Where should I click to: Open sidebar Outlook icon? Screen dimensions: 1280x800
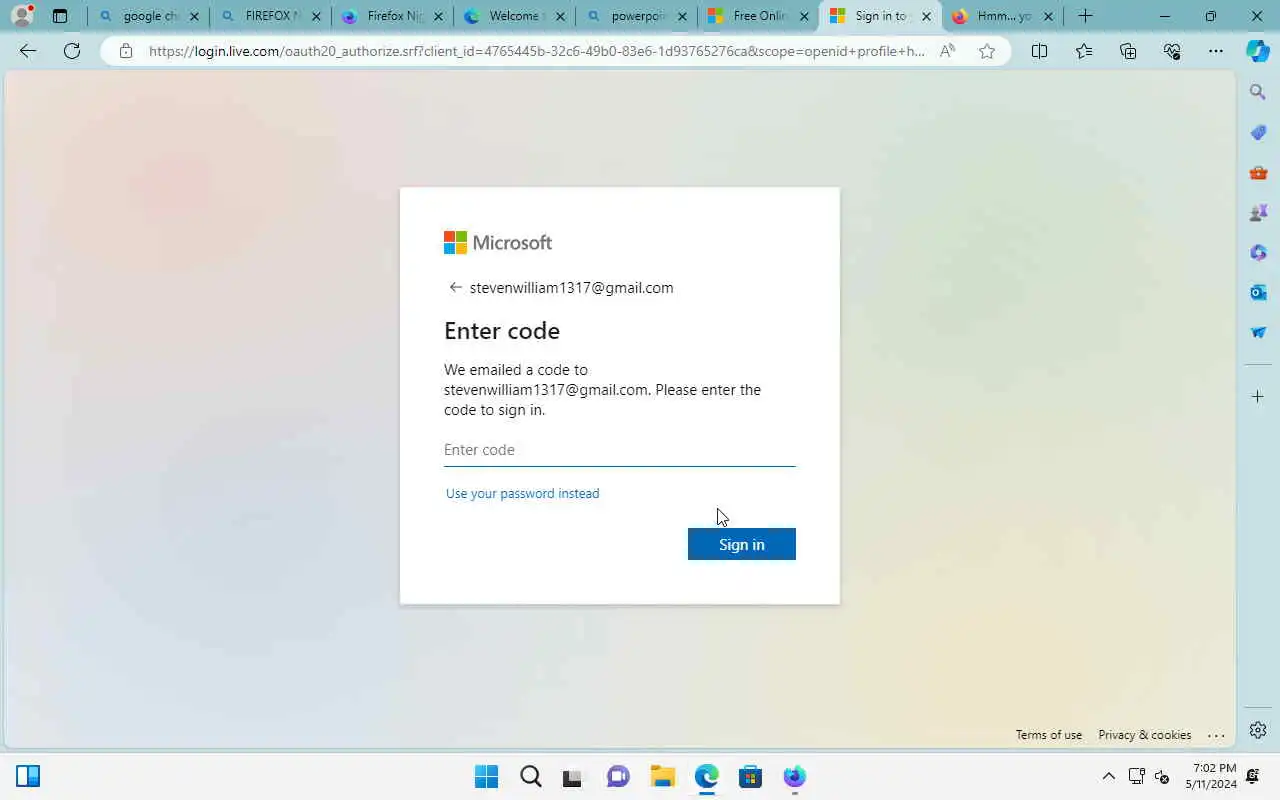(x=1258, y=292)
